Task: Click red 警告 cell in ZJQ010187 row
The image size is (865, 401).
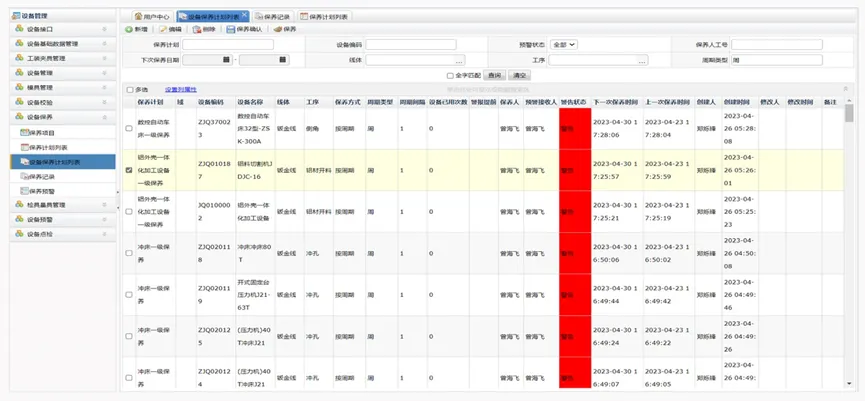Action: click(x=575, y=170)
